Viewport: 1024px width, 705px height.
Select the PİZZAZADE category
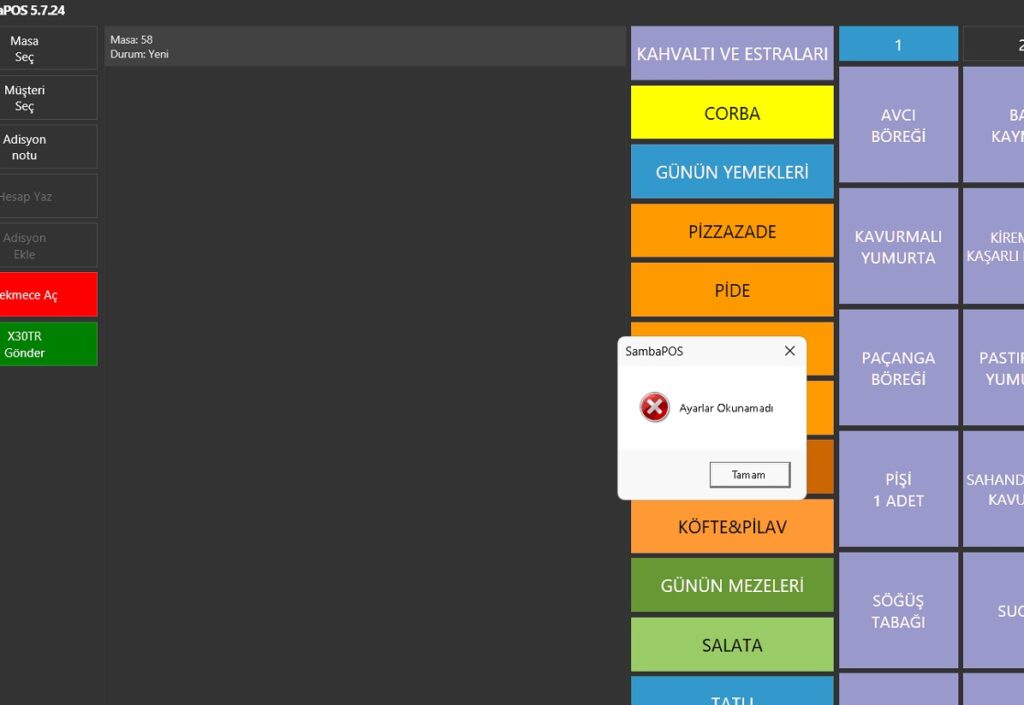(x=732, y=231)
